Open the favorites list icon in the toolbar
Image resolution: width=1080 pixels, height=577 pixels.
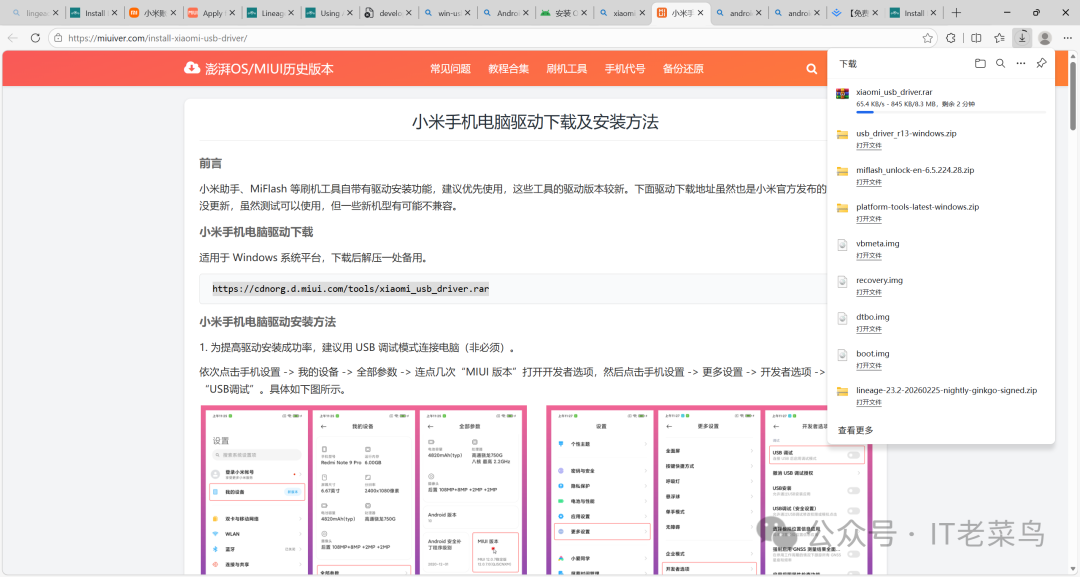click(1000, 37)
